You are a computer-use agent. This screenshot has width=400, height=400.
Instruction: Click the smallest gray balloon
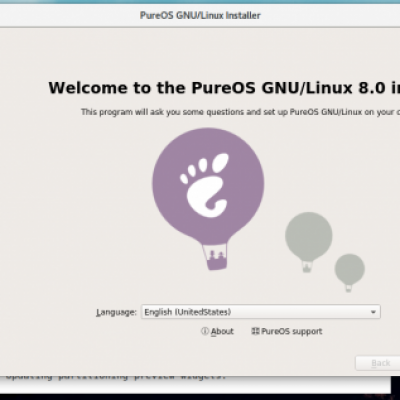click(x=350, y=269)
